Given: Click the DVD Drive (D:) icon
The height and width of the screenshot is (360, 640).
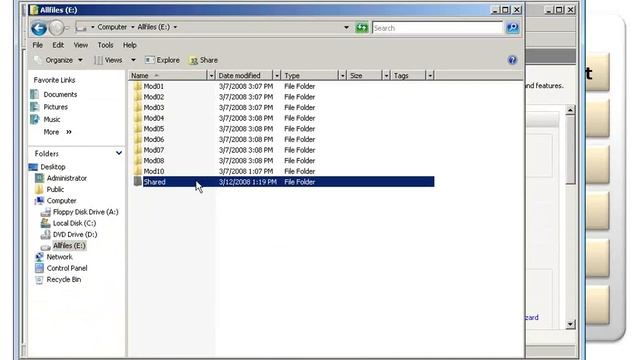Looking at the screenshot, I should coord(46,234).
